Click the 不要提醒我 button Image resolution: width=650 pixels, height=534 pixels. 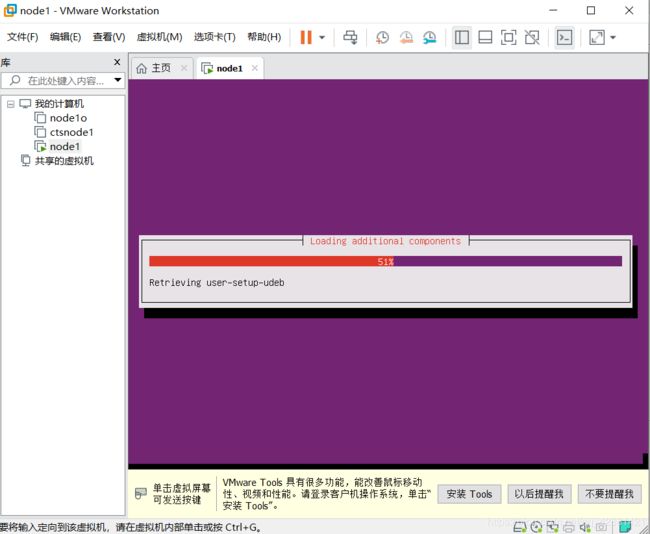coord(609,494)
